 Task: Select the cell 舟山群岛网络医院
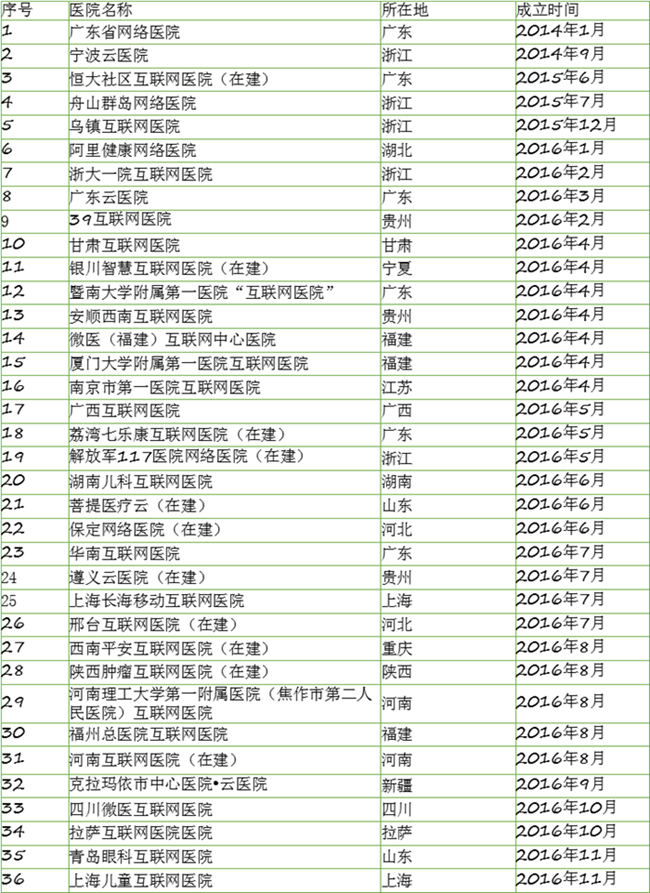pyautogui.click(x=224, y=103)
